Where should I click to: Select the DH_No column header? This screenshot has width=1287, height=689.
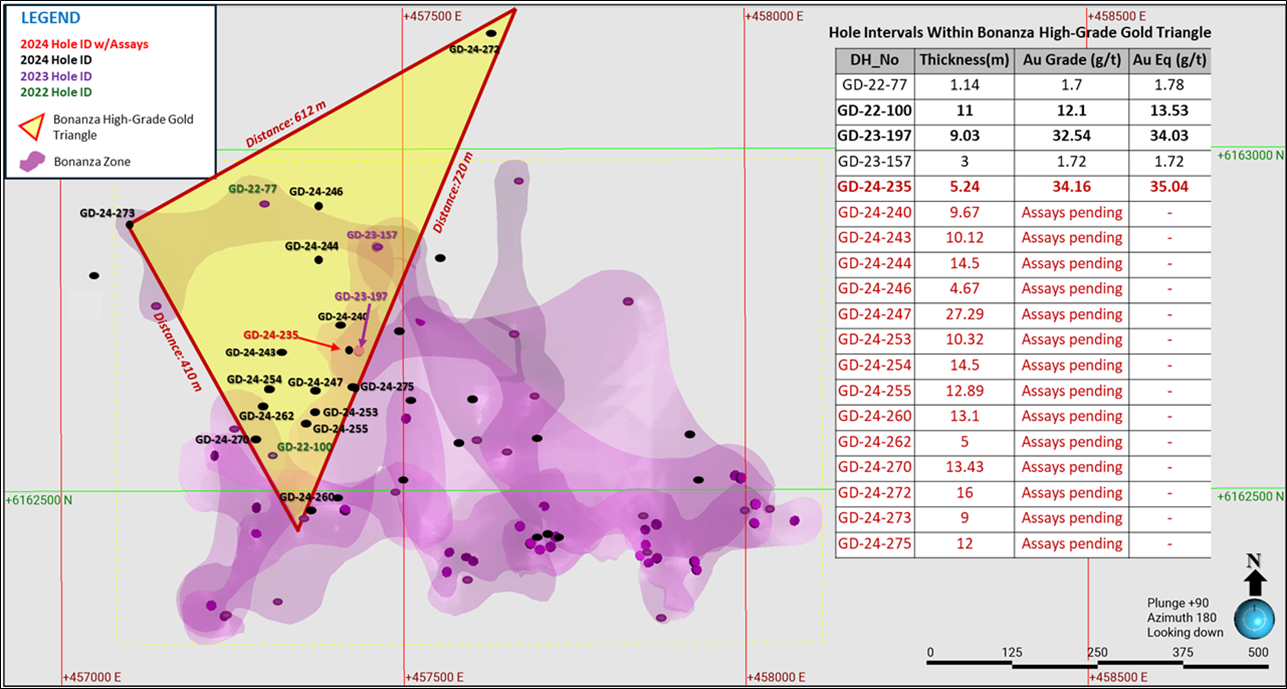875,59
